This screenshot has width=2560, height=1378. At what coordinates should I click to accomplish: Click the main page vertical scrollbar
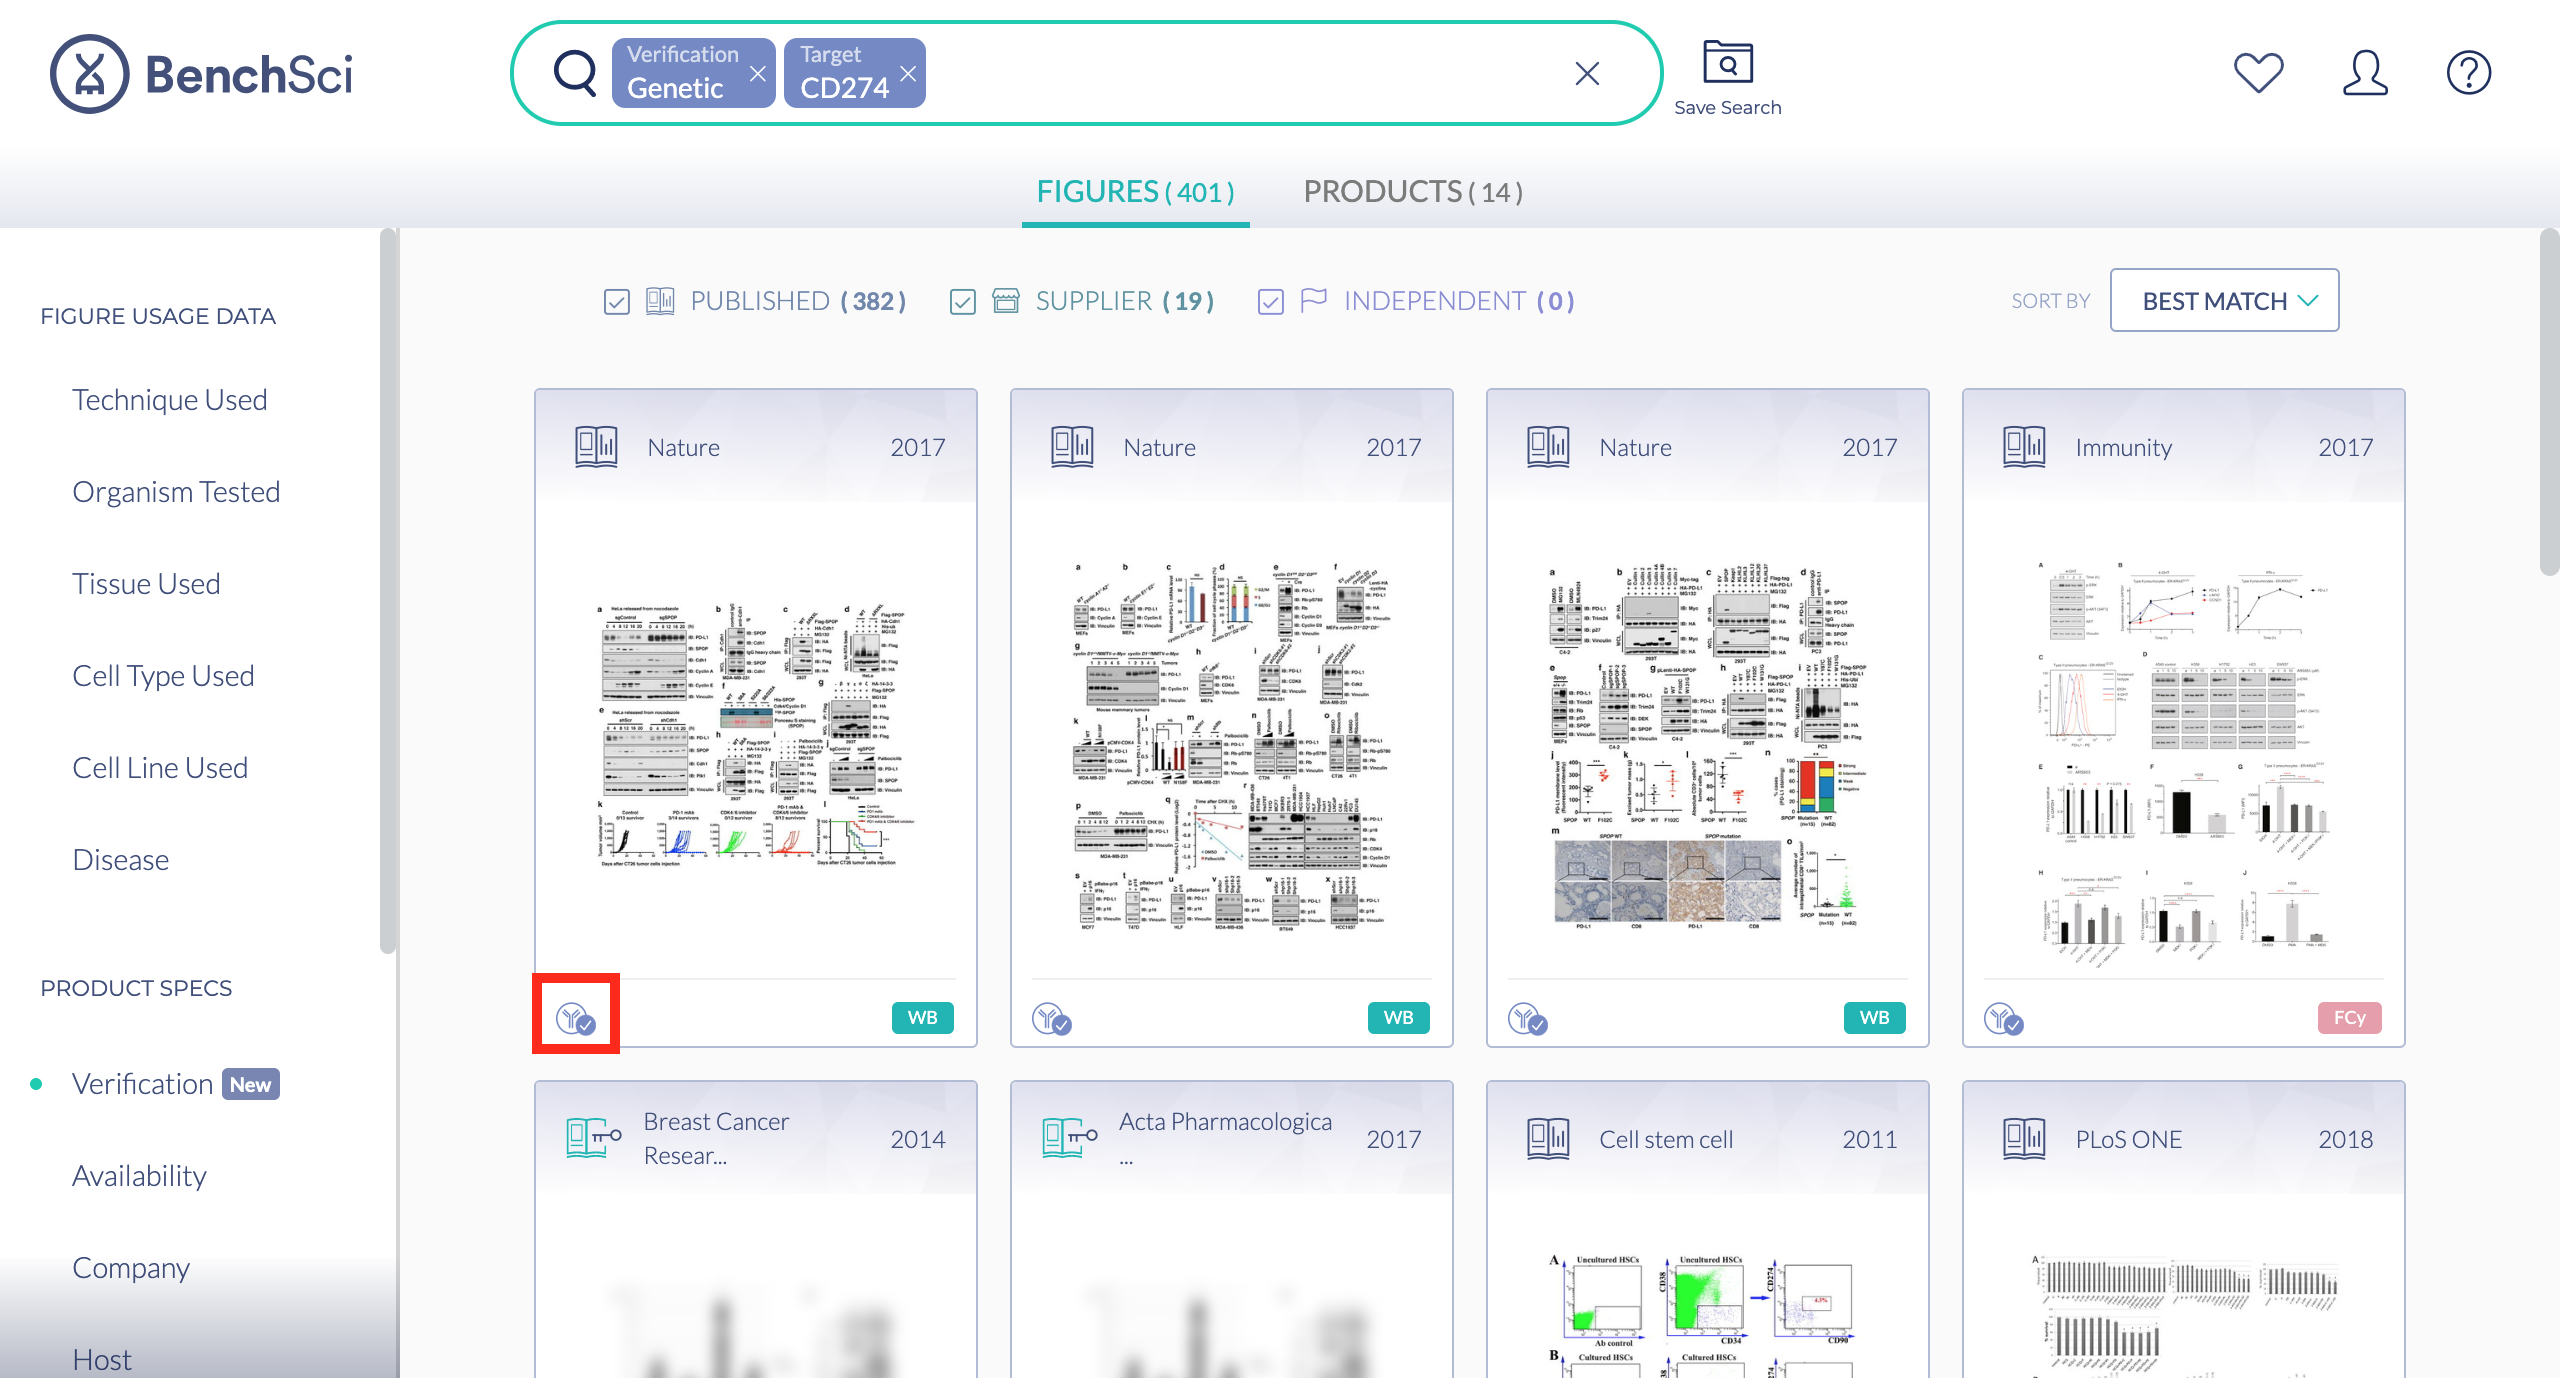[2549, 400]
